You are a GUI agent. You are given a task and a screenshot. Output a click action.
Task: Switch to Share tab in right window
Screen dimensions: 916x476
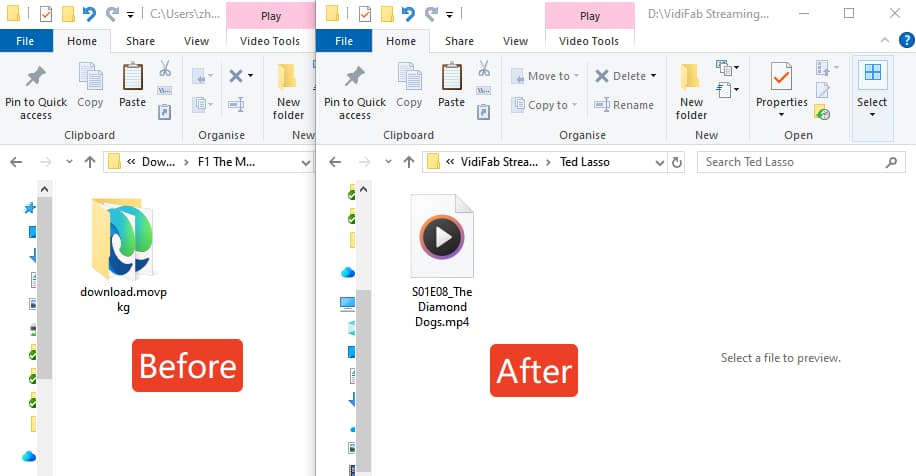[459, 41]
